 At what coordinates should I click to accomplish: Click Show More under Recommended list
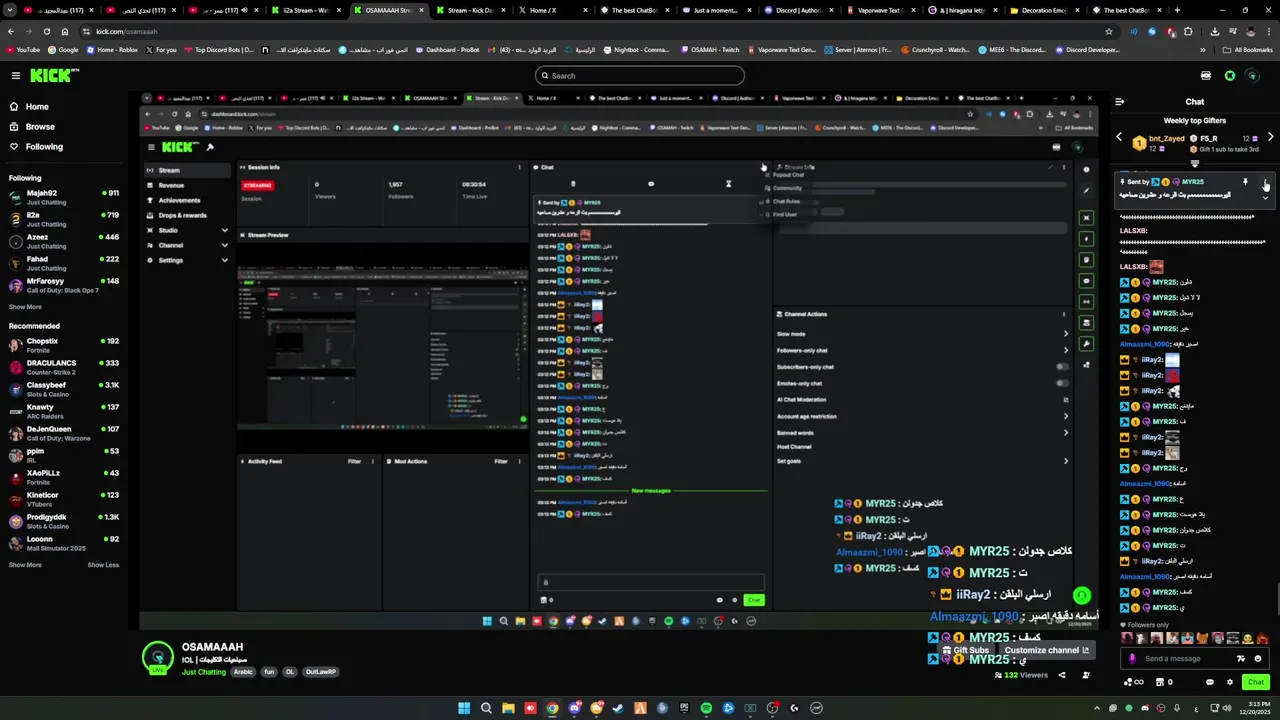pos(25,565)
